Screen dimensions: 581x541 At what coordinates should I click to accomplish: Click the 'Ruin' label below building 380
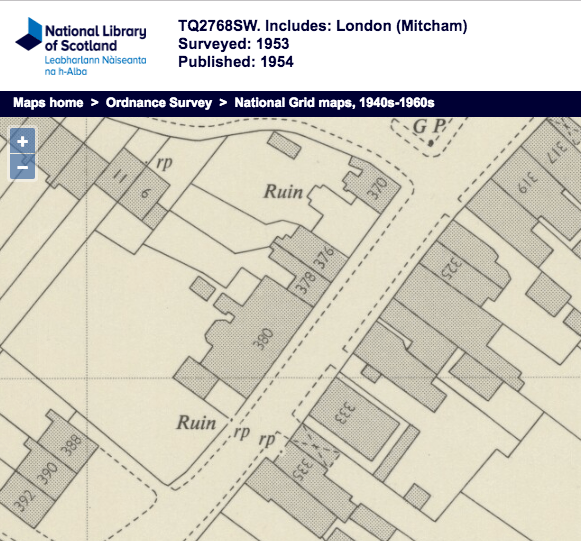[196, 423]
